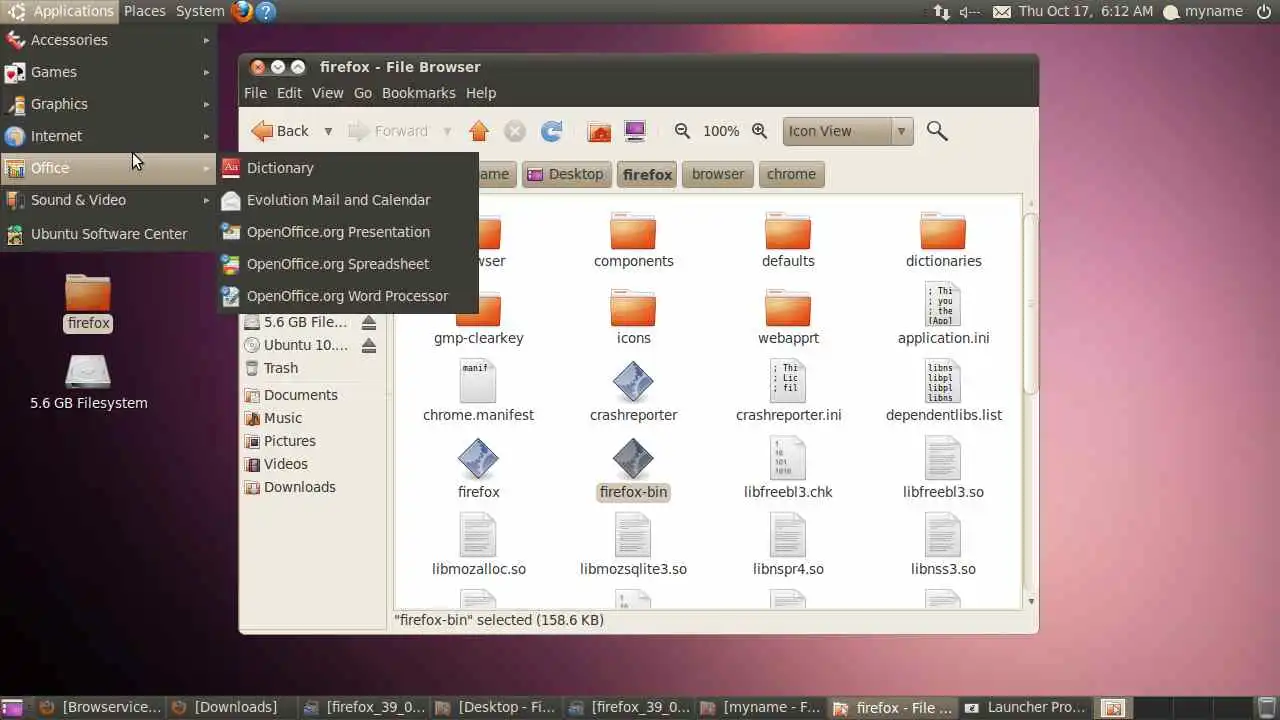Zoom out with the minus magnifier
The height and width of the screenshot is (720, 1280).
tap(682, 131)
